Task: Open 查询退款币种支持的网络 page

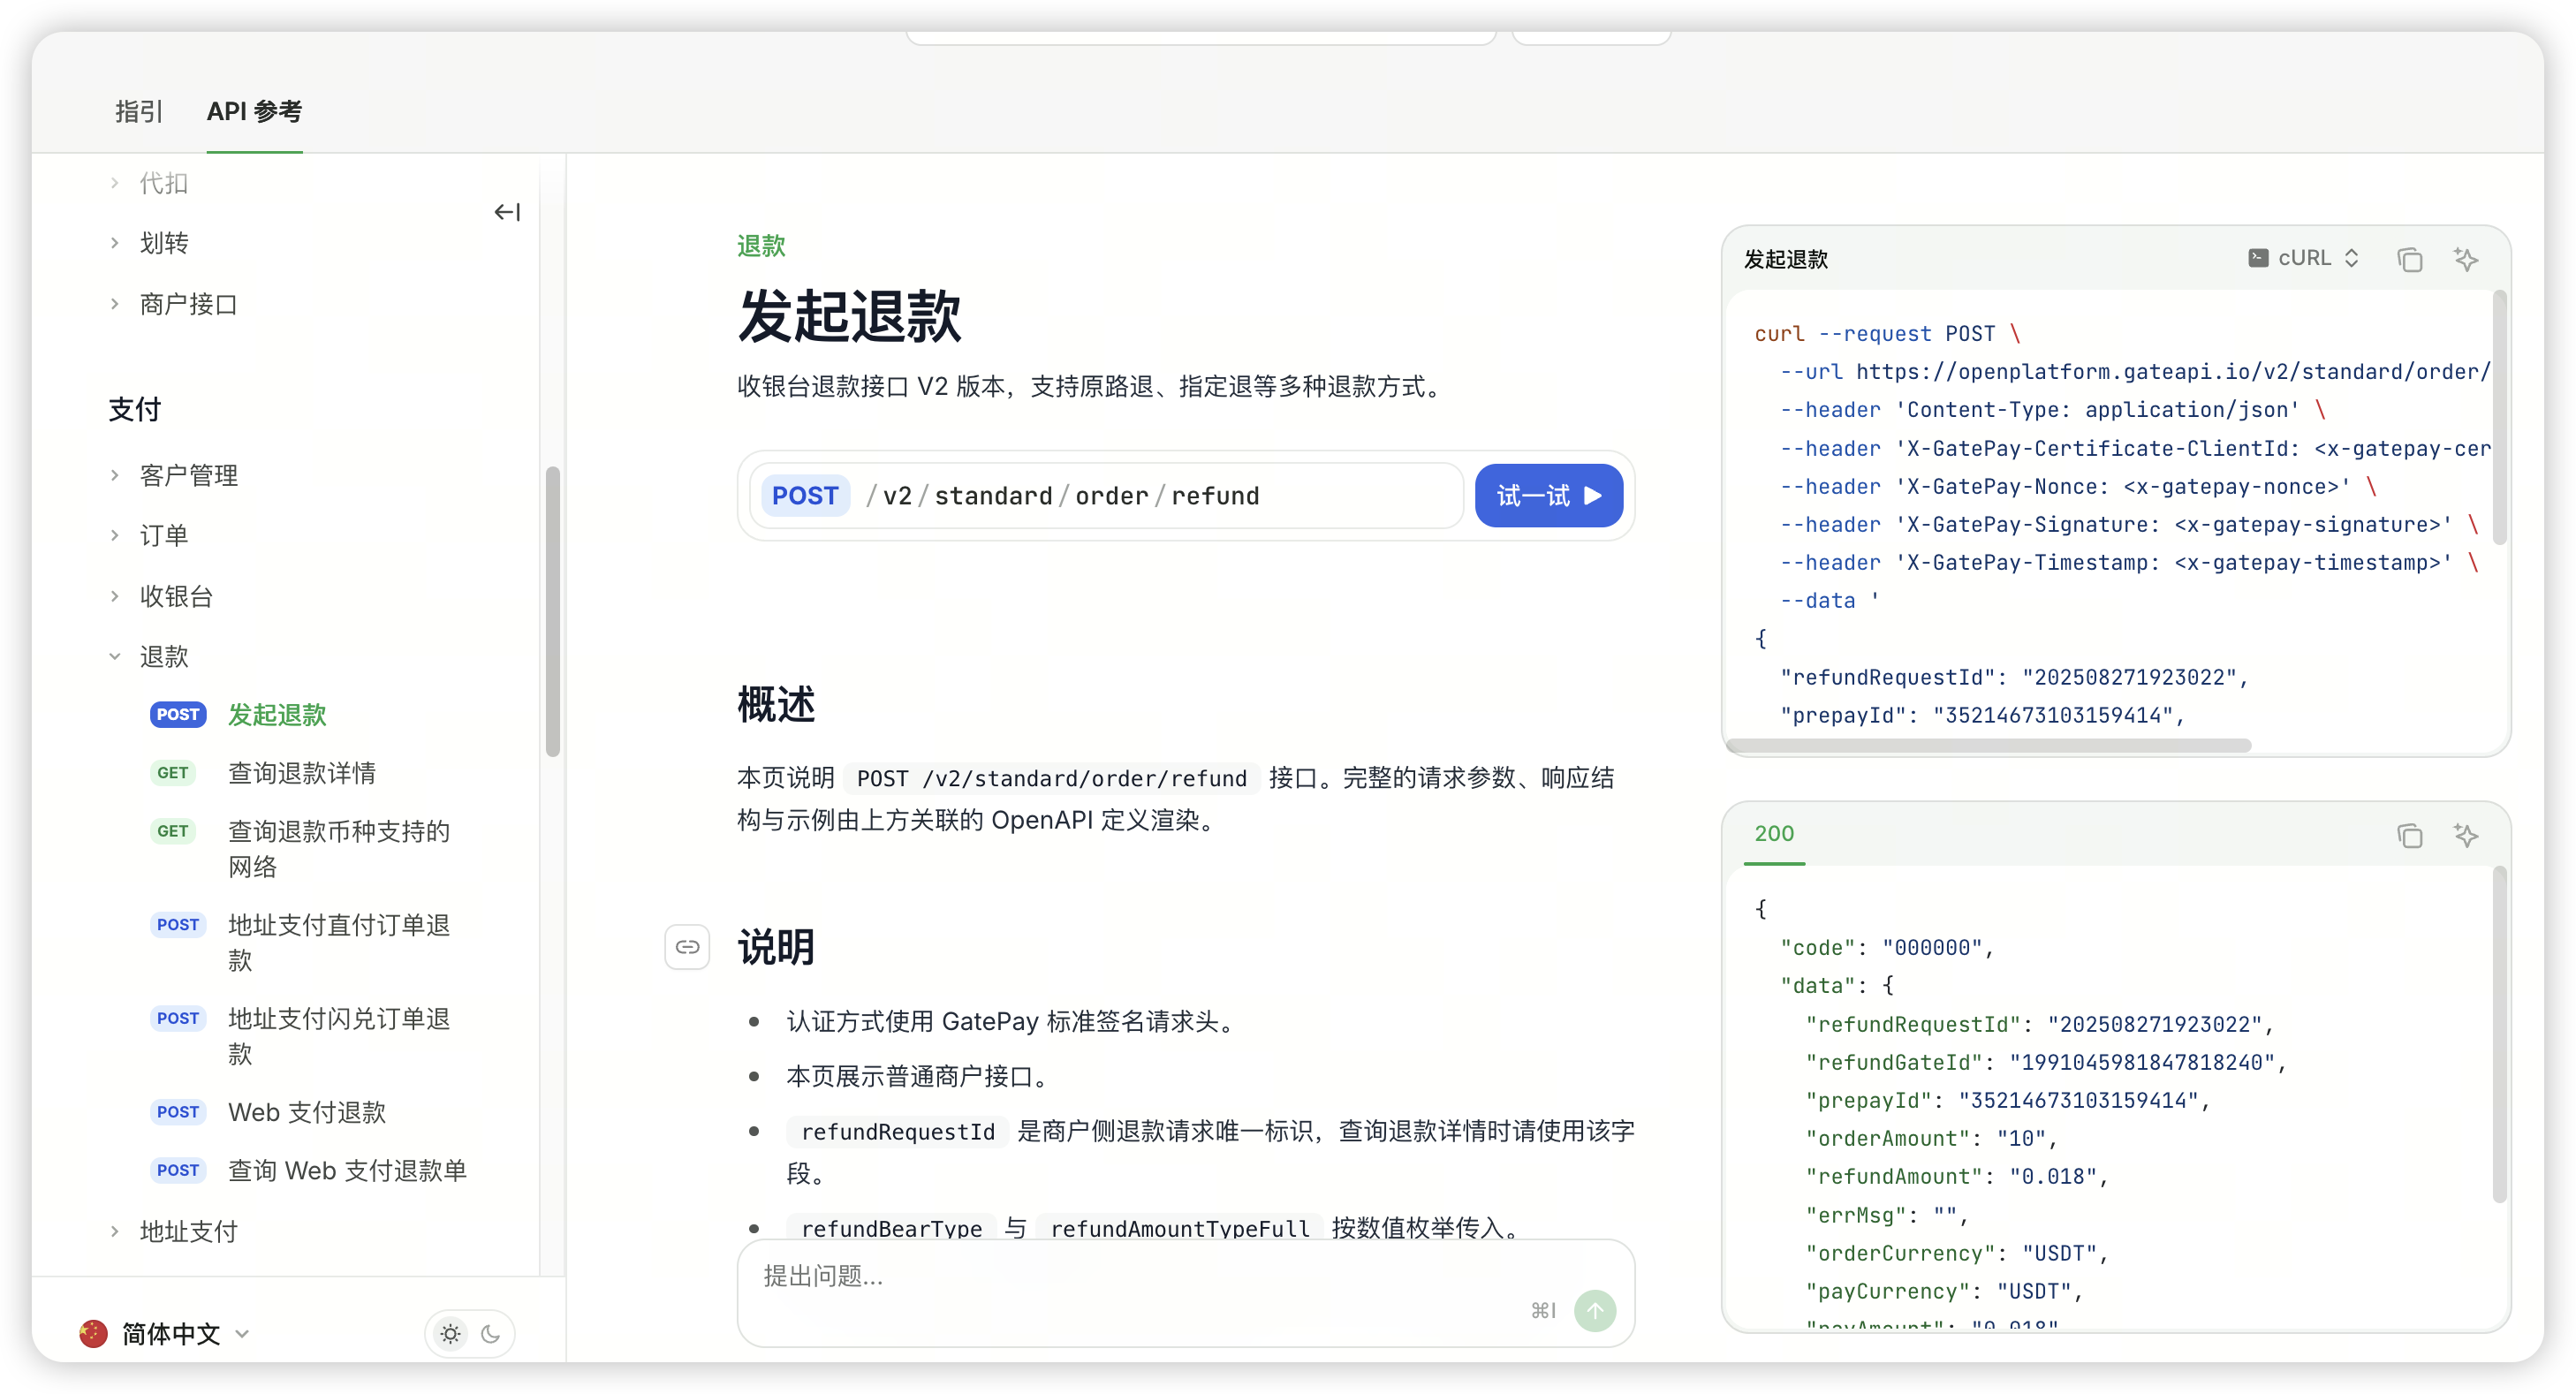Action: coord(339,849)
